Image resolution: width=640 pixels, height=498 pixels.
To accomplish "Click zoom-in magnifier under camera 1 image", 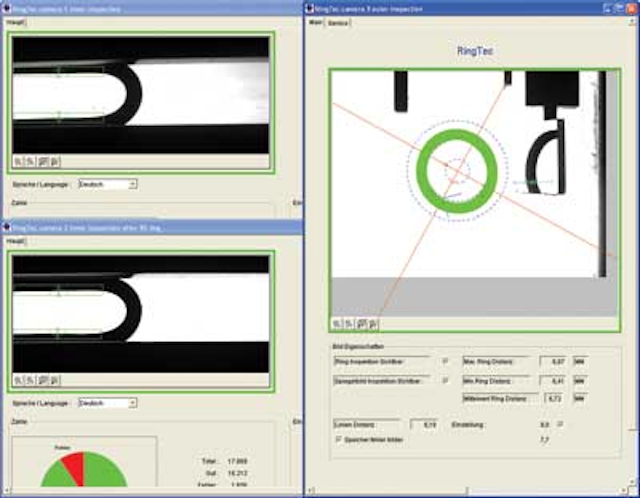I will 18,162.
